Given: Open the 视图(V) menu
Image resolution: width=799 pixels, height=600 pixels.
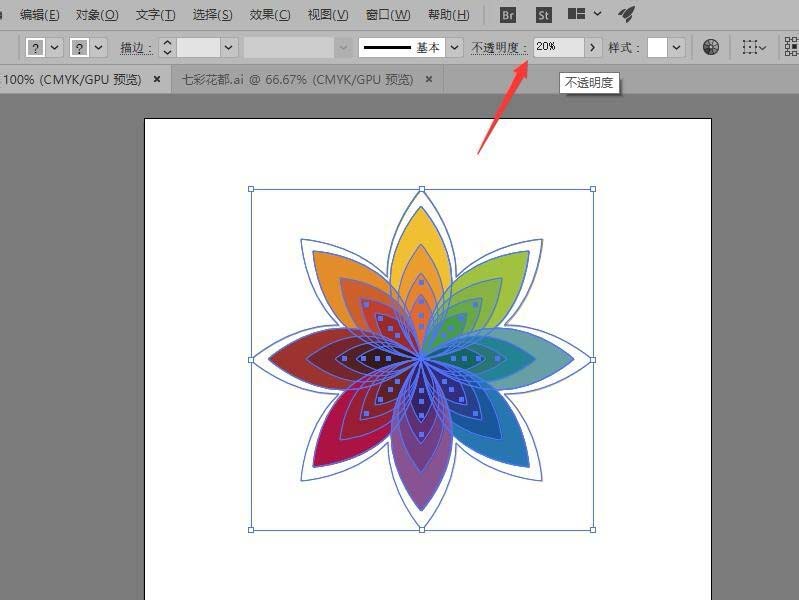Looking at the screenshot, I should pos(328,15).
